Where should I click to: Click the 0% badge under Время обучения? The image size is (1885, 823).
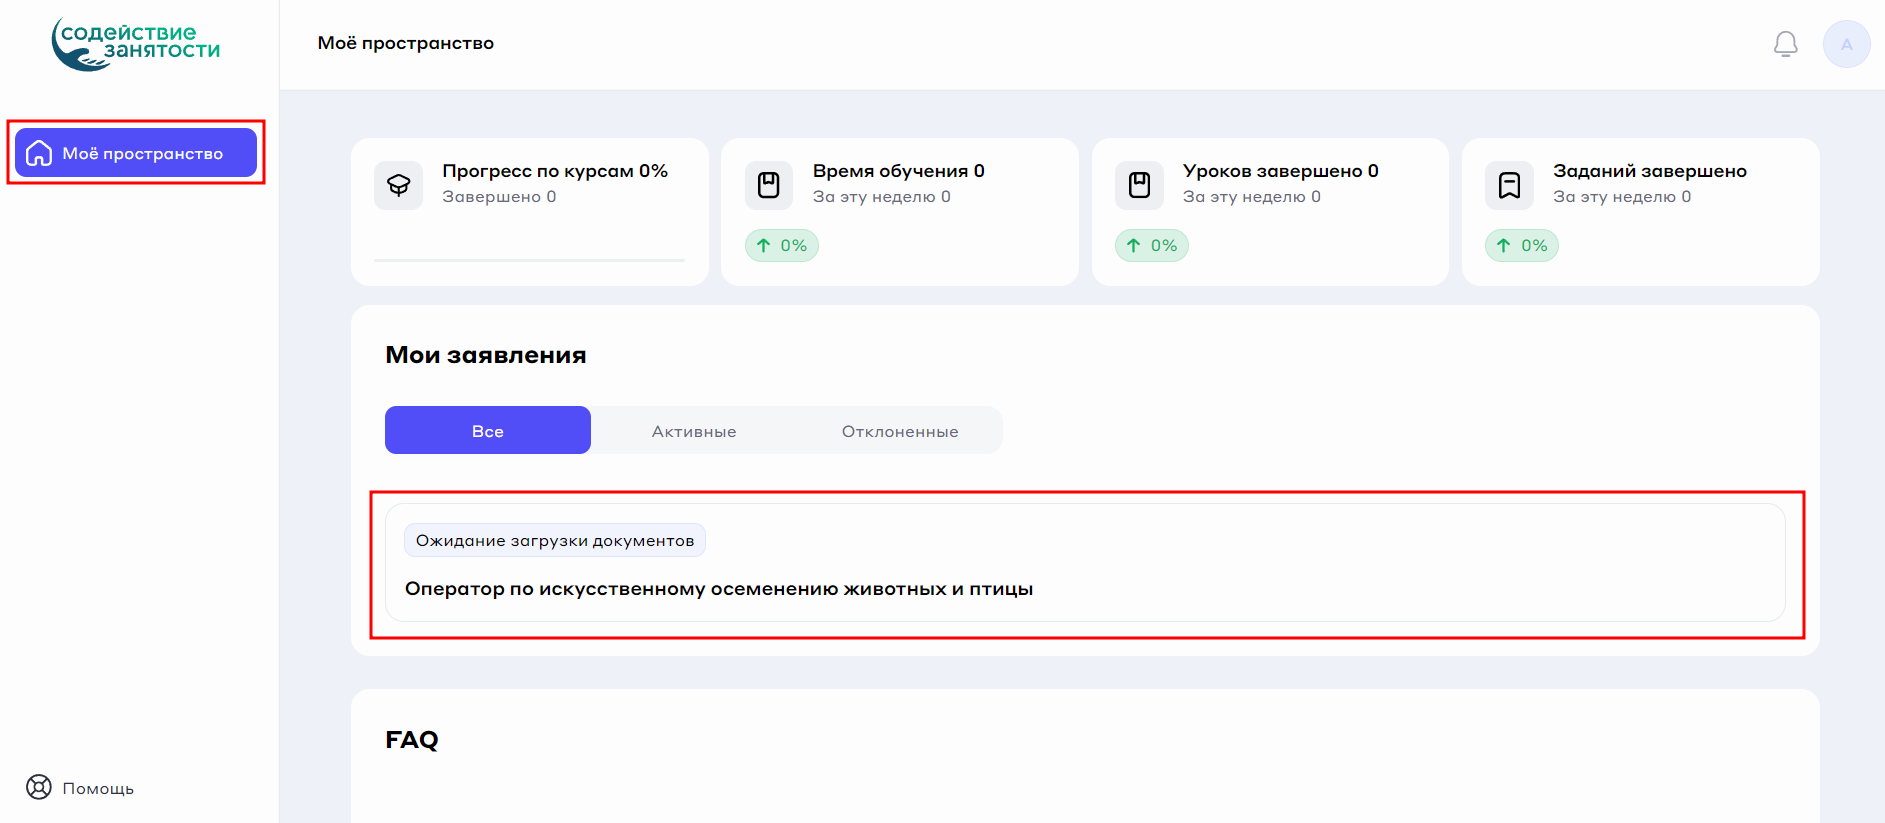click(782, 246)
